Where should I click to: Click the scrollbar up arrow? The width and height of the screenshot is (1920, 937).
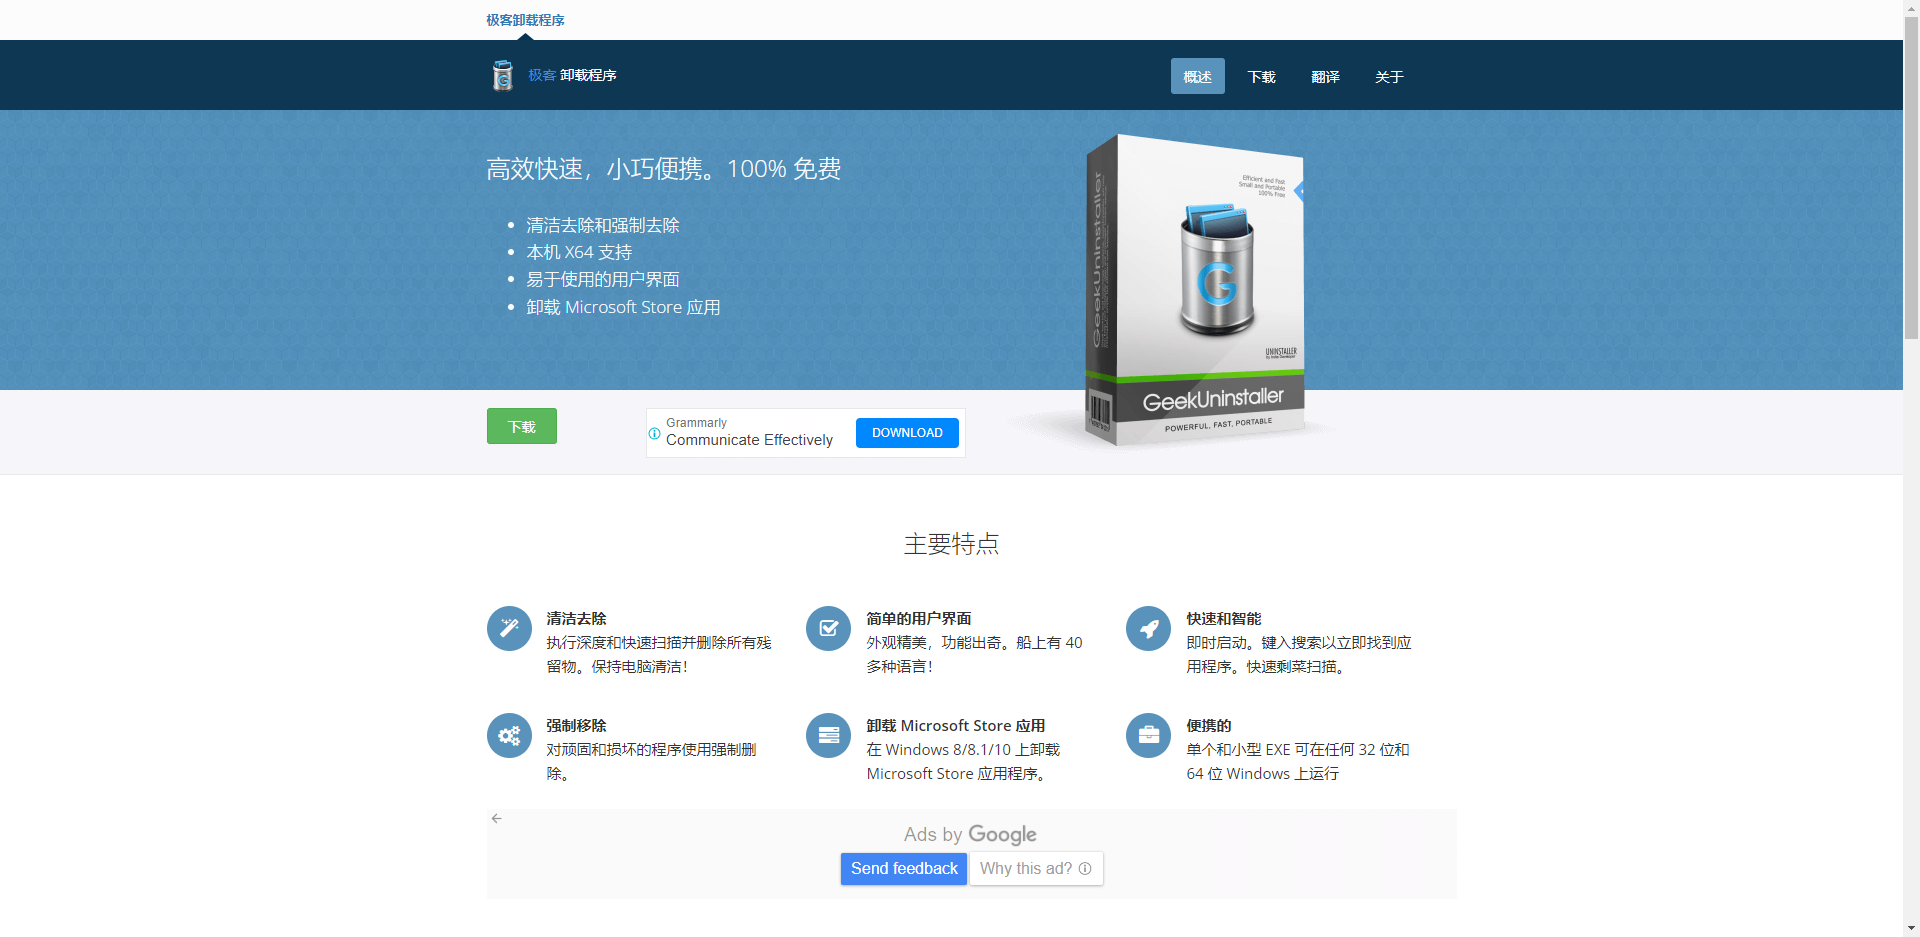coord(1911,8)
